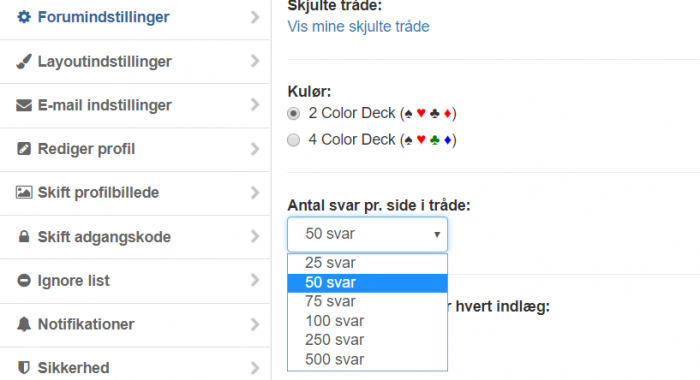Click the paintbrush icon for Layoutindstillinger

tap(24, 61)
